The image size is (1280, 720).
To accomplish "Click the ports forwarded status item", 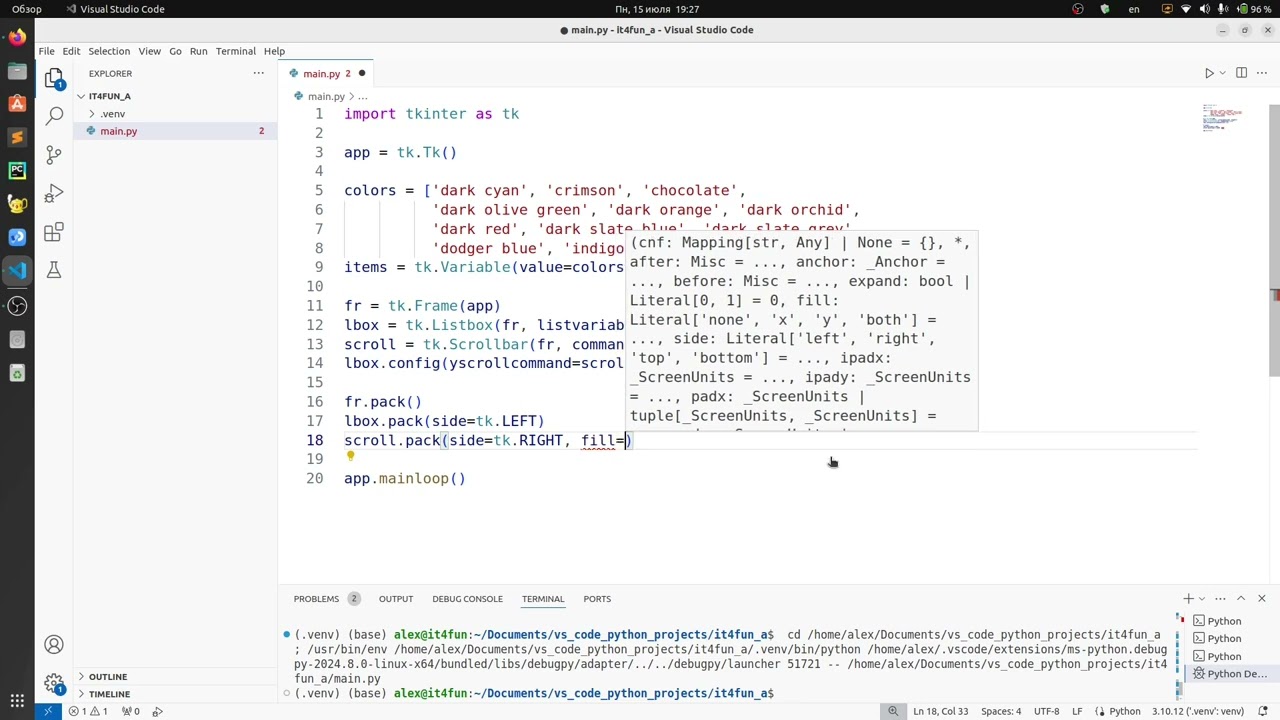I will click(130, 711).
